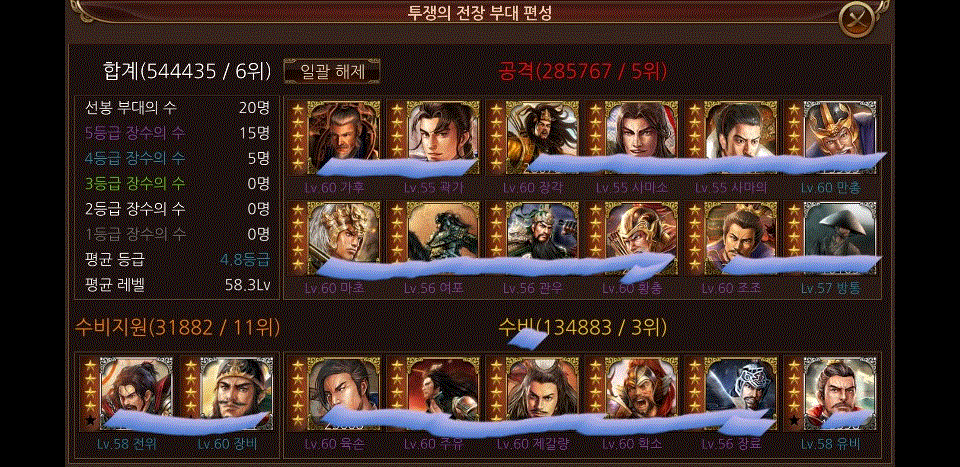The image size is (960, 467).
Task: Select the Lv.55 곽가 general portrait
Action: (434, 138)
